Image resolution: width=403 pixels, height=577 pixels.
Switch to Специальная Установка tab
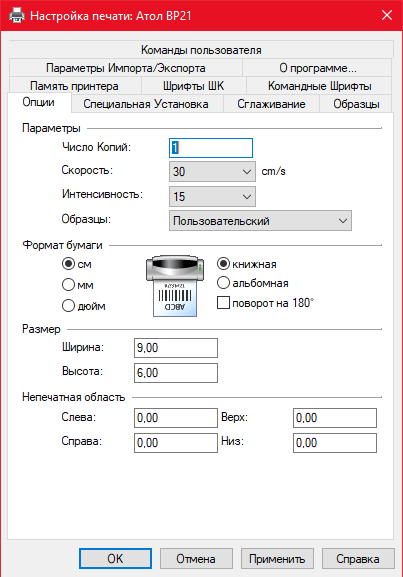146,104
